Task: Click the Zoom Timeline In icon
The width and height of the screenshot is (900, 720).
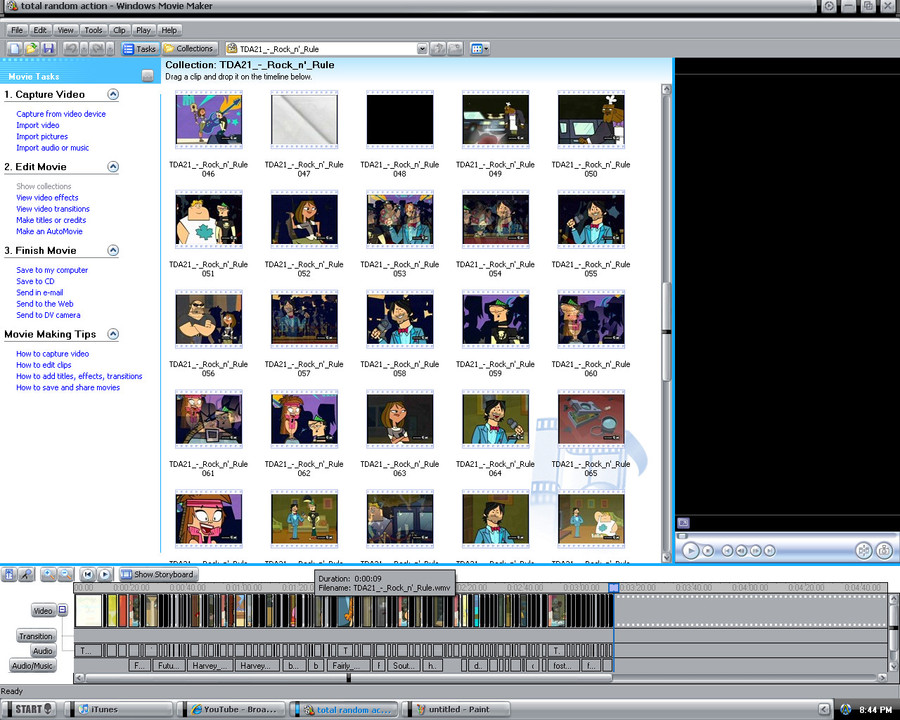Action: 49,574
